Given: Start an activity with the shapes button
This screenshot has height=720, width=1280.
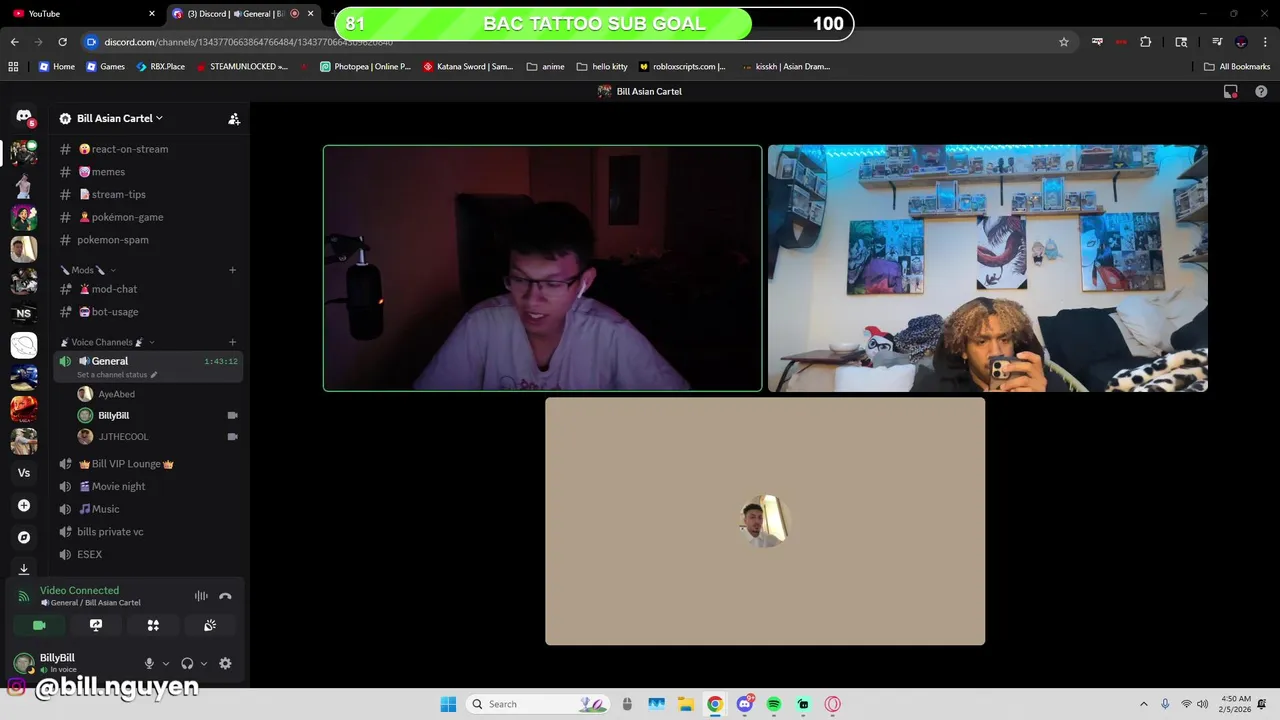Looking at the screenshot, I should [x=153, y=625].
